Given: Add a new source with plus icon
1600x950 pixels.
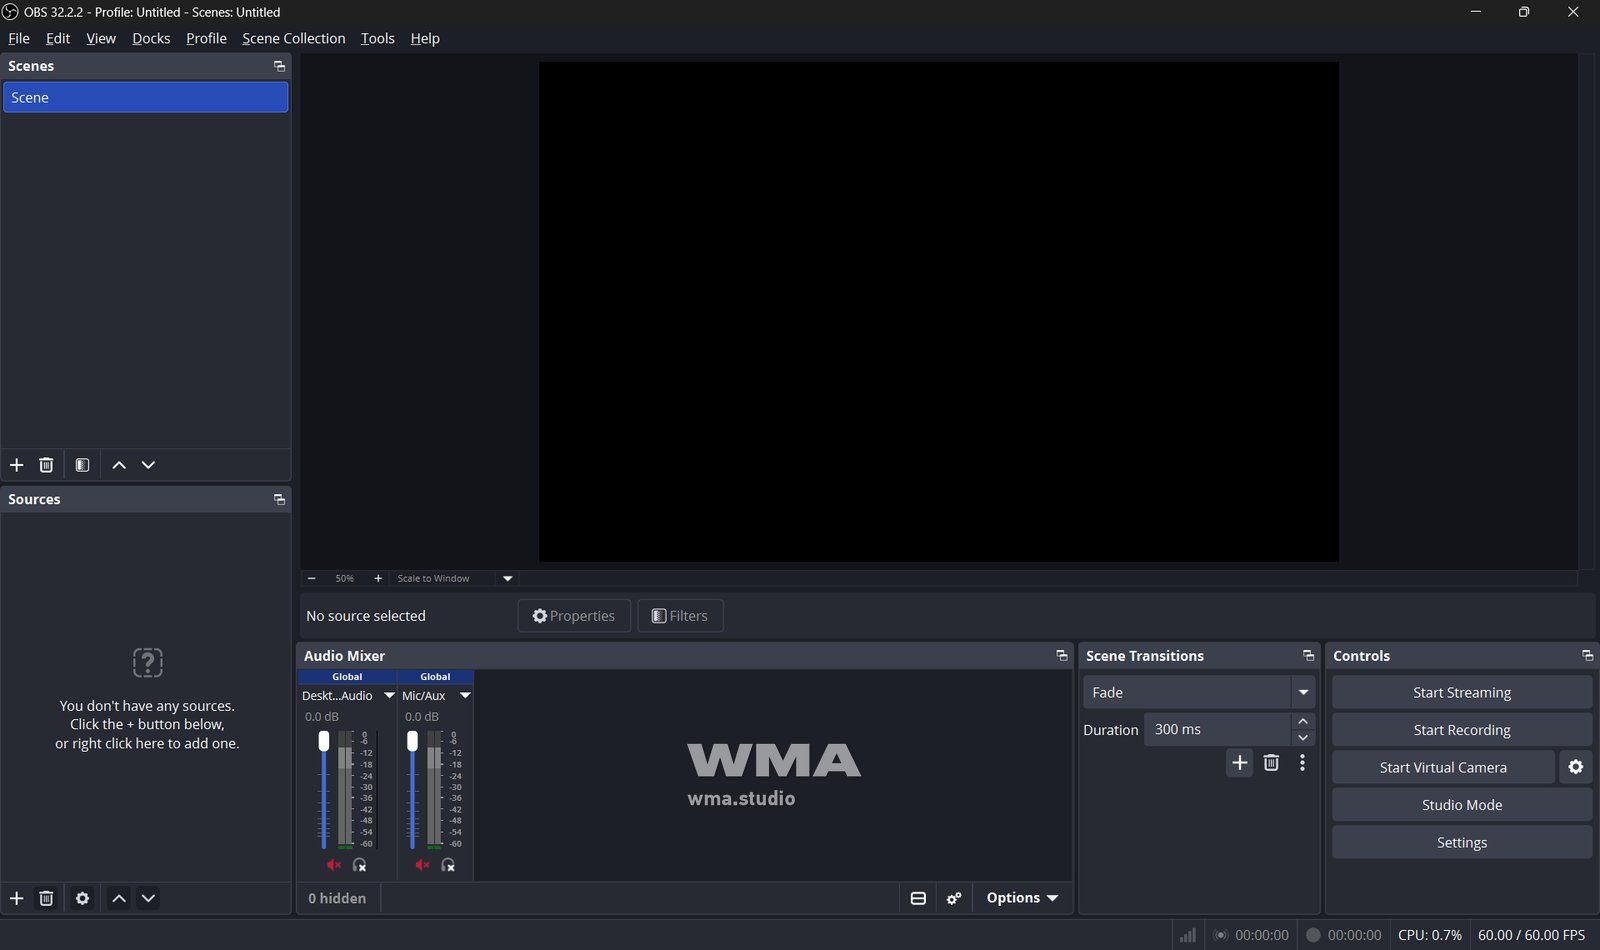Looking at the screenshot, I should [16, 898].
